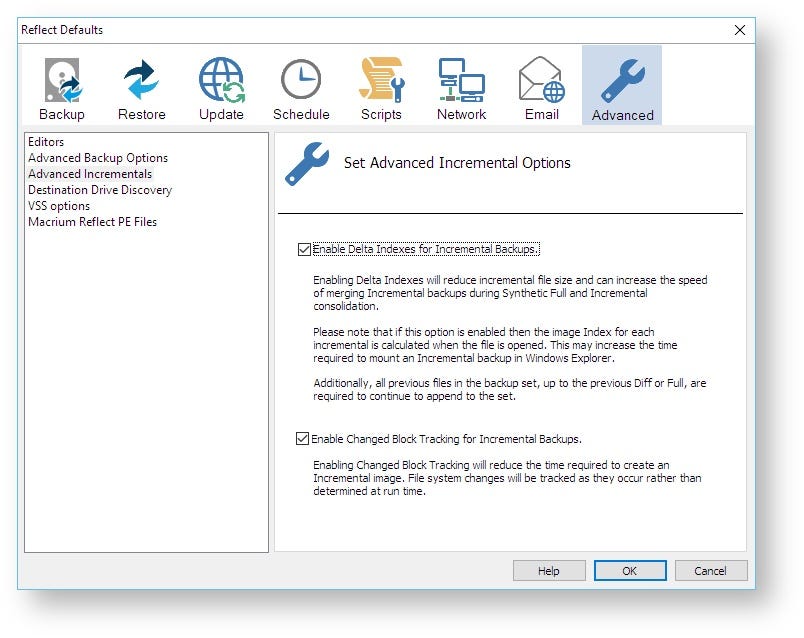Open the Backup settings icon
The image size is (804, 638).
[61, 80]
